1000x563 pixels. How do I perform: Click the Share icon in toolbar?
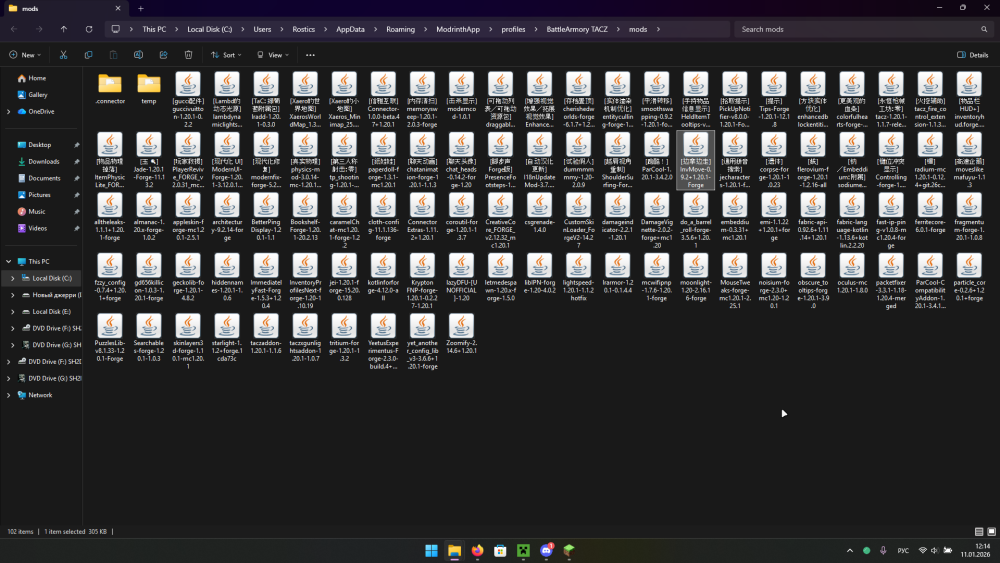(163, 55)
